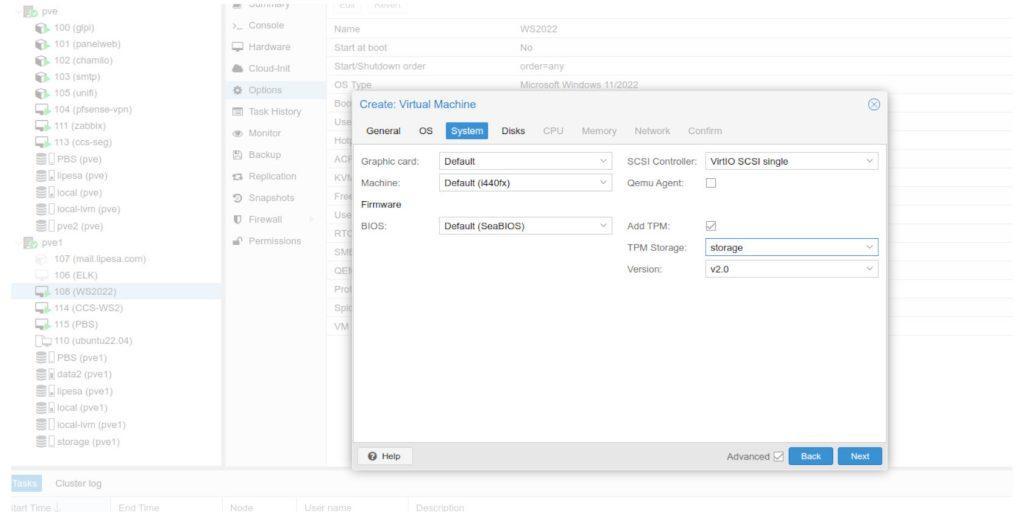The width and height of the screenshot is (1024, 512).
Task: Click the Start/Shutdown order row
Action: [x=669, y=67]
